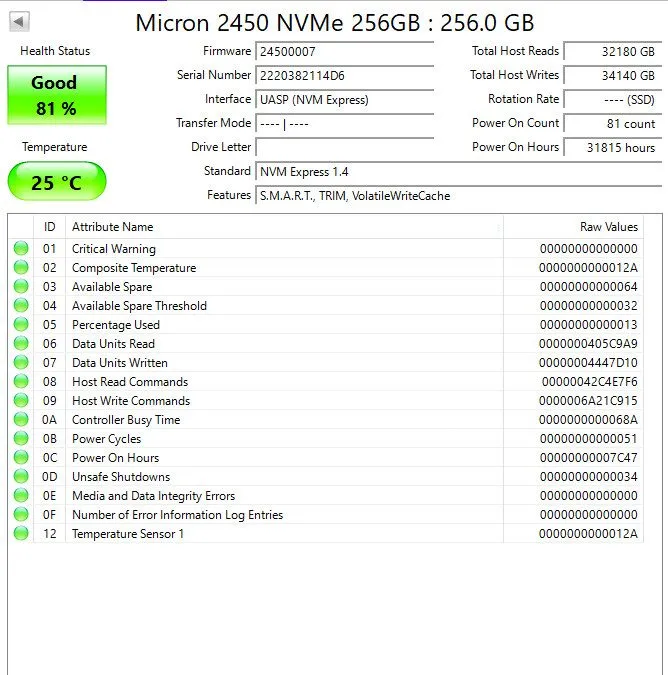The height and width of the screenshot is (675, 668).
Task: Click raw value 00000042C4E7F6
Action: (590, 382)
